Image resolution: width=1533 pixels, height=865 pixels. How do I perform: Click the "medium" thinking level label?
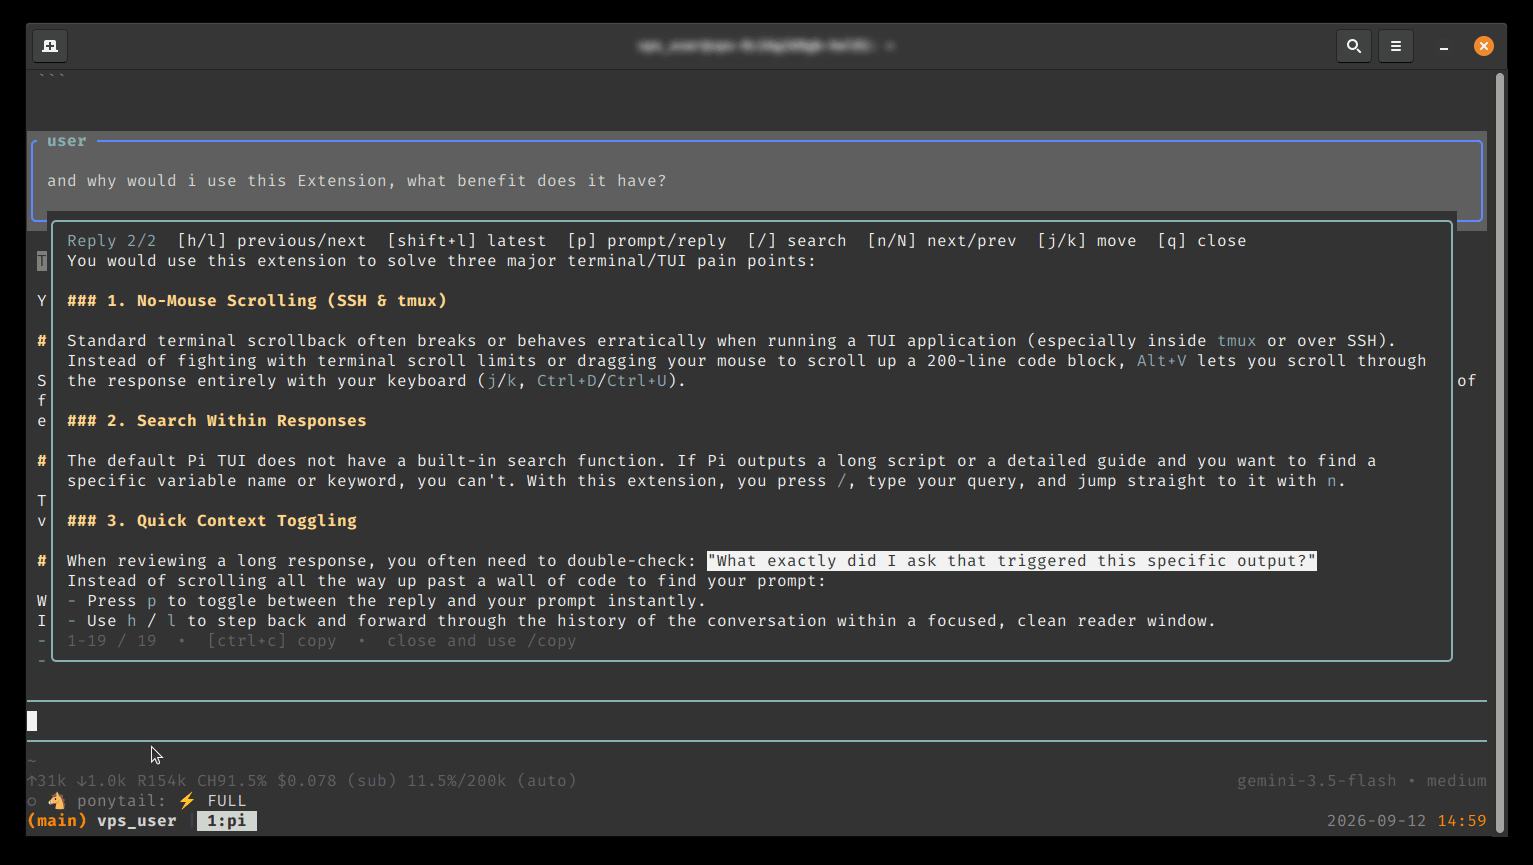pyautogui.click(x=1457, y=781)
